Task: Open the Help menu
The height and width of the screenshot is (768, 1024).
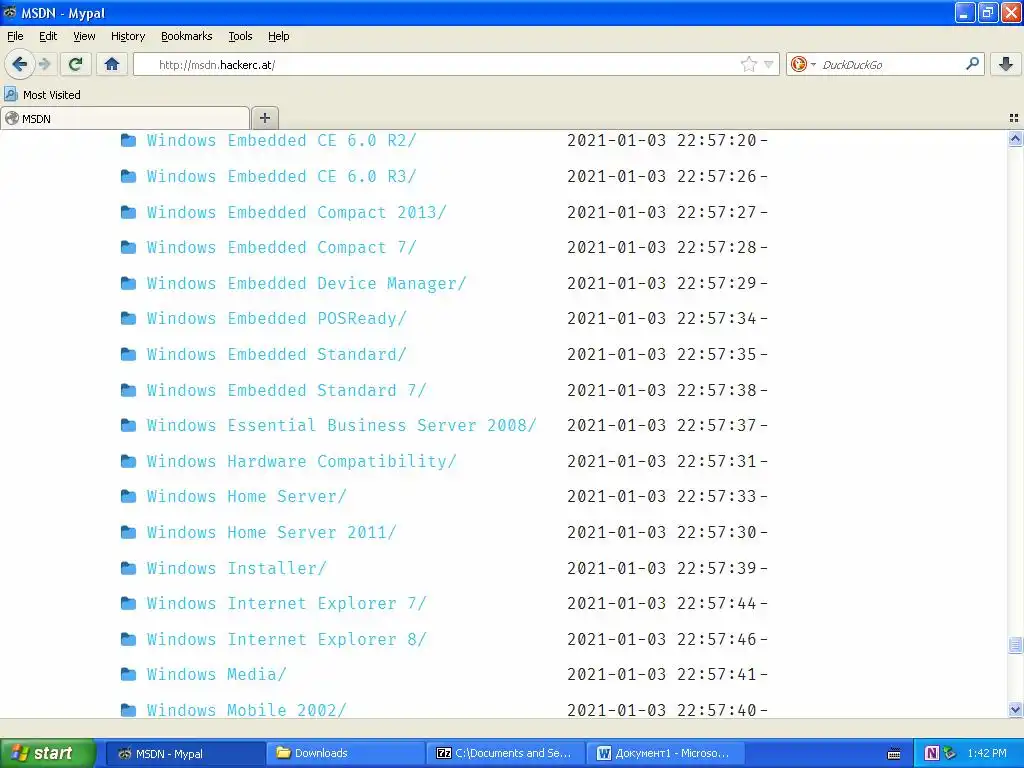Action: (278, 36)
